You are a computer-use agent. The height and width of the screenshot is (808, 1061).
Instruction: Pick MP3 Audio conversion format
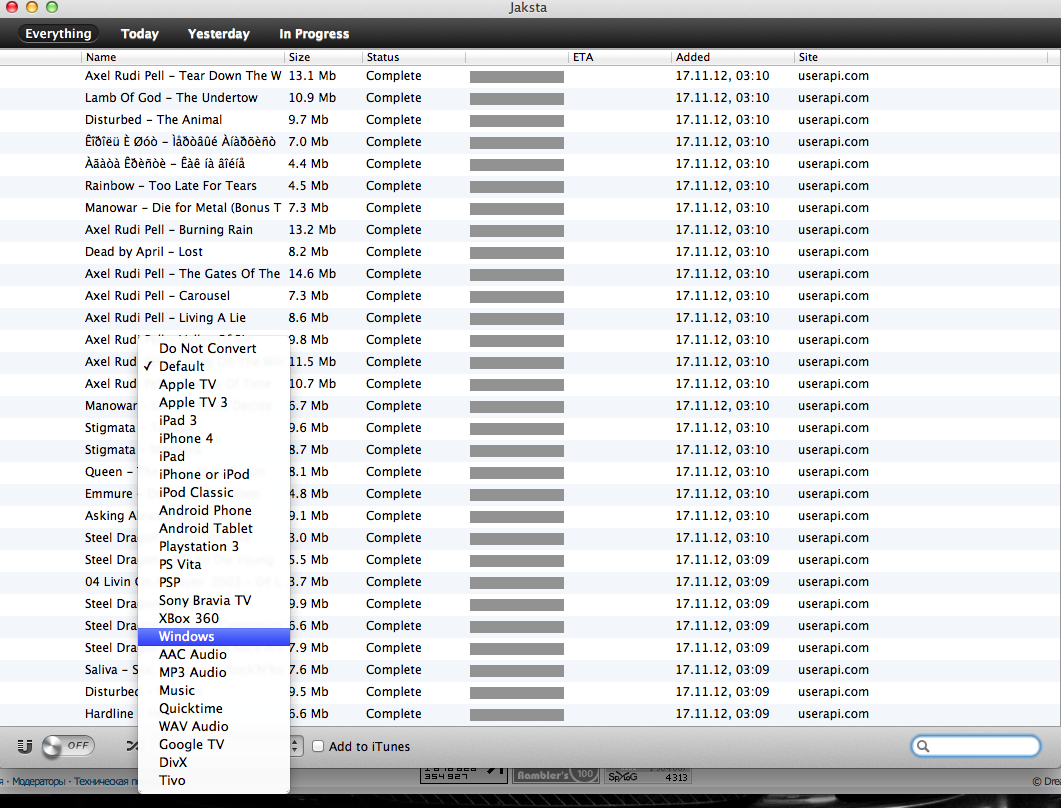[x=192, y=673]
